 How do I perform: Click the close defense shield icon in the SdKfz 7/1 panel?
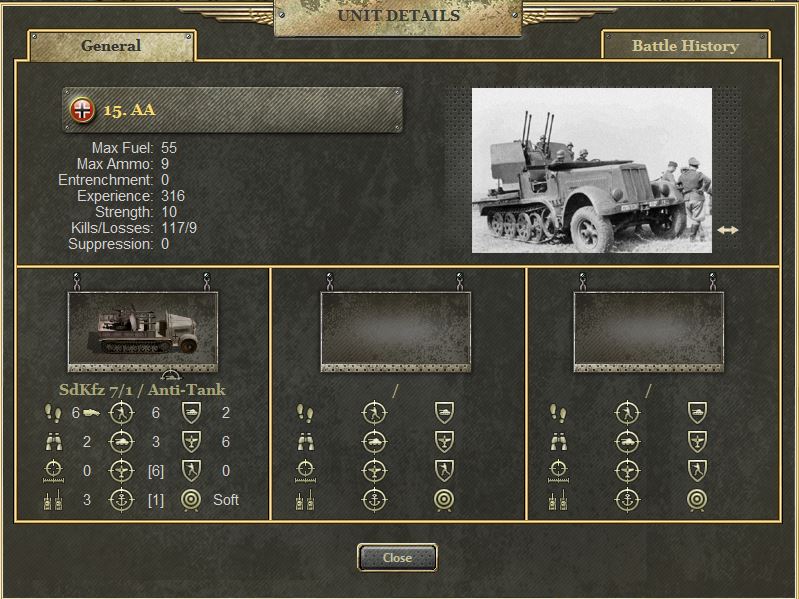(191, 471)
